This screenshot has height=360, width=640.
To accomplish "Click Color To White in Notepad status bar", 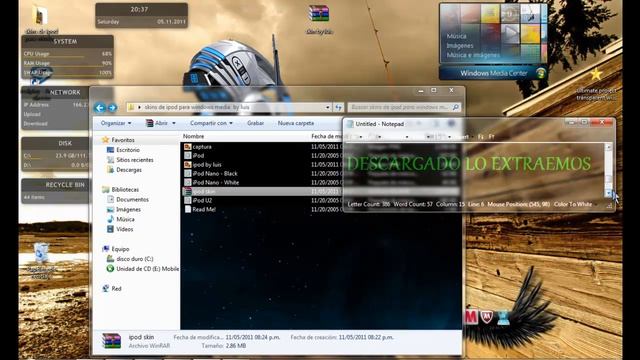I will 573,204.
